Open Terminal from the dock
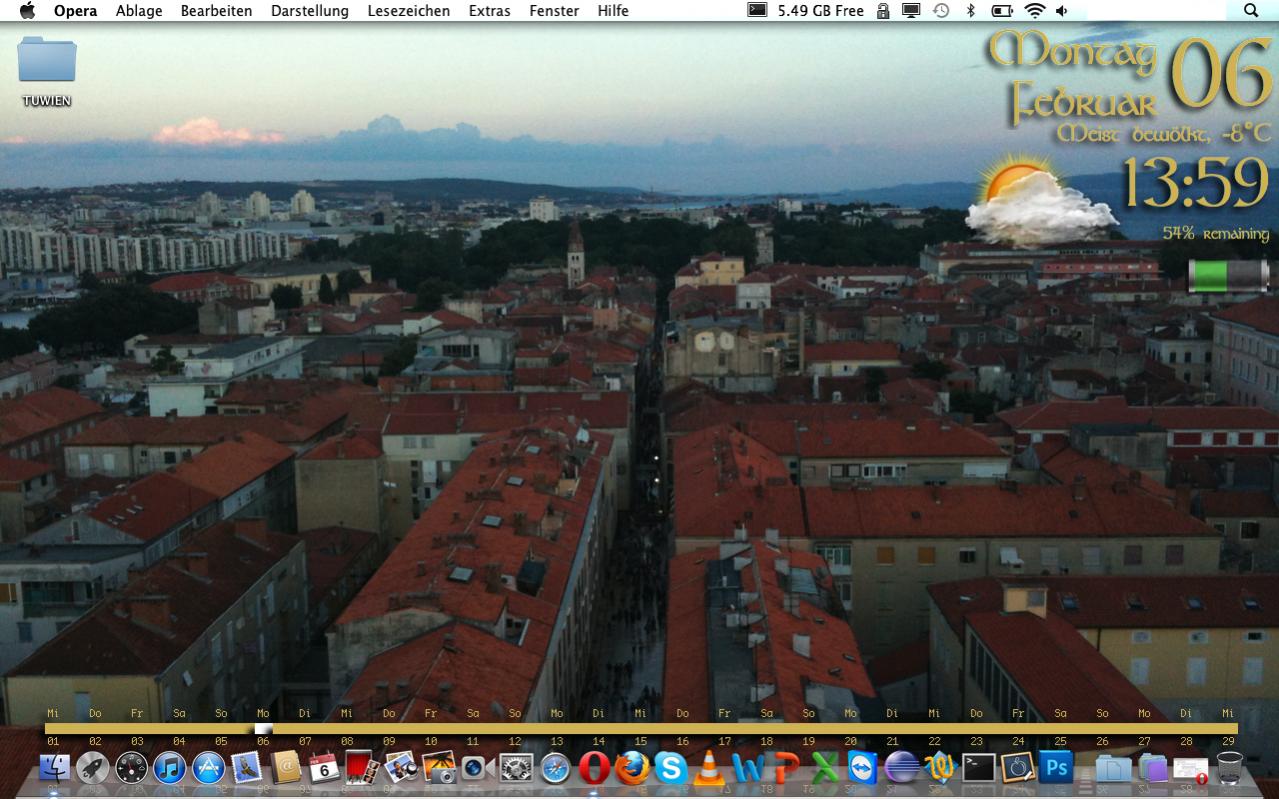The image size is (1279, 799). [x=978, y=768]
